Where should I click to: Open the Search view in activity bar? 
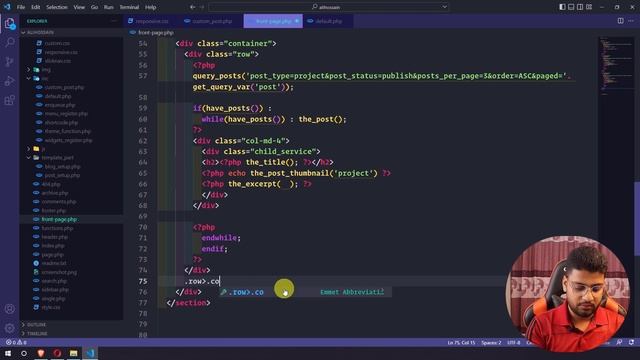pos(9,42)
